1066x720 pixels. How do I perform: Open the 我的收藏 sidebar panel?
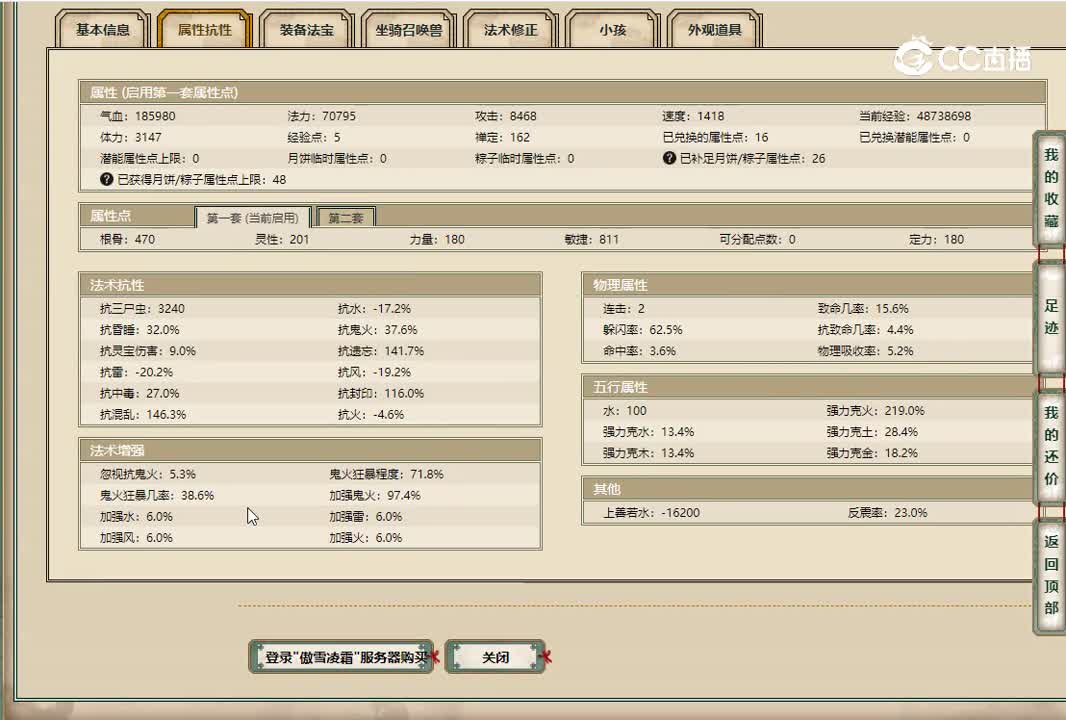coord(1050,185)
